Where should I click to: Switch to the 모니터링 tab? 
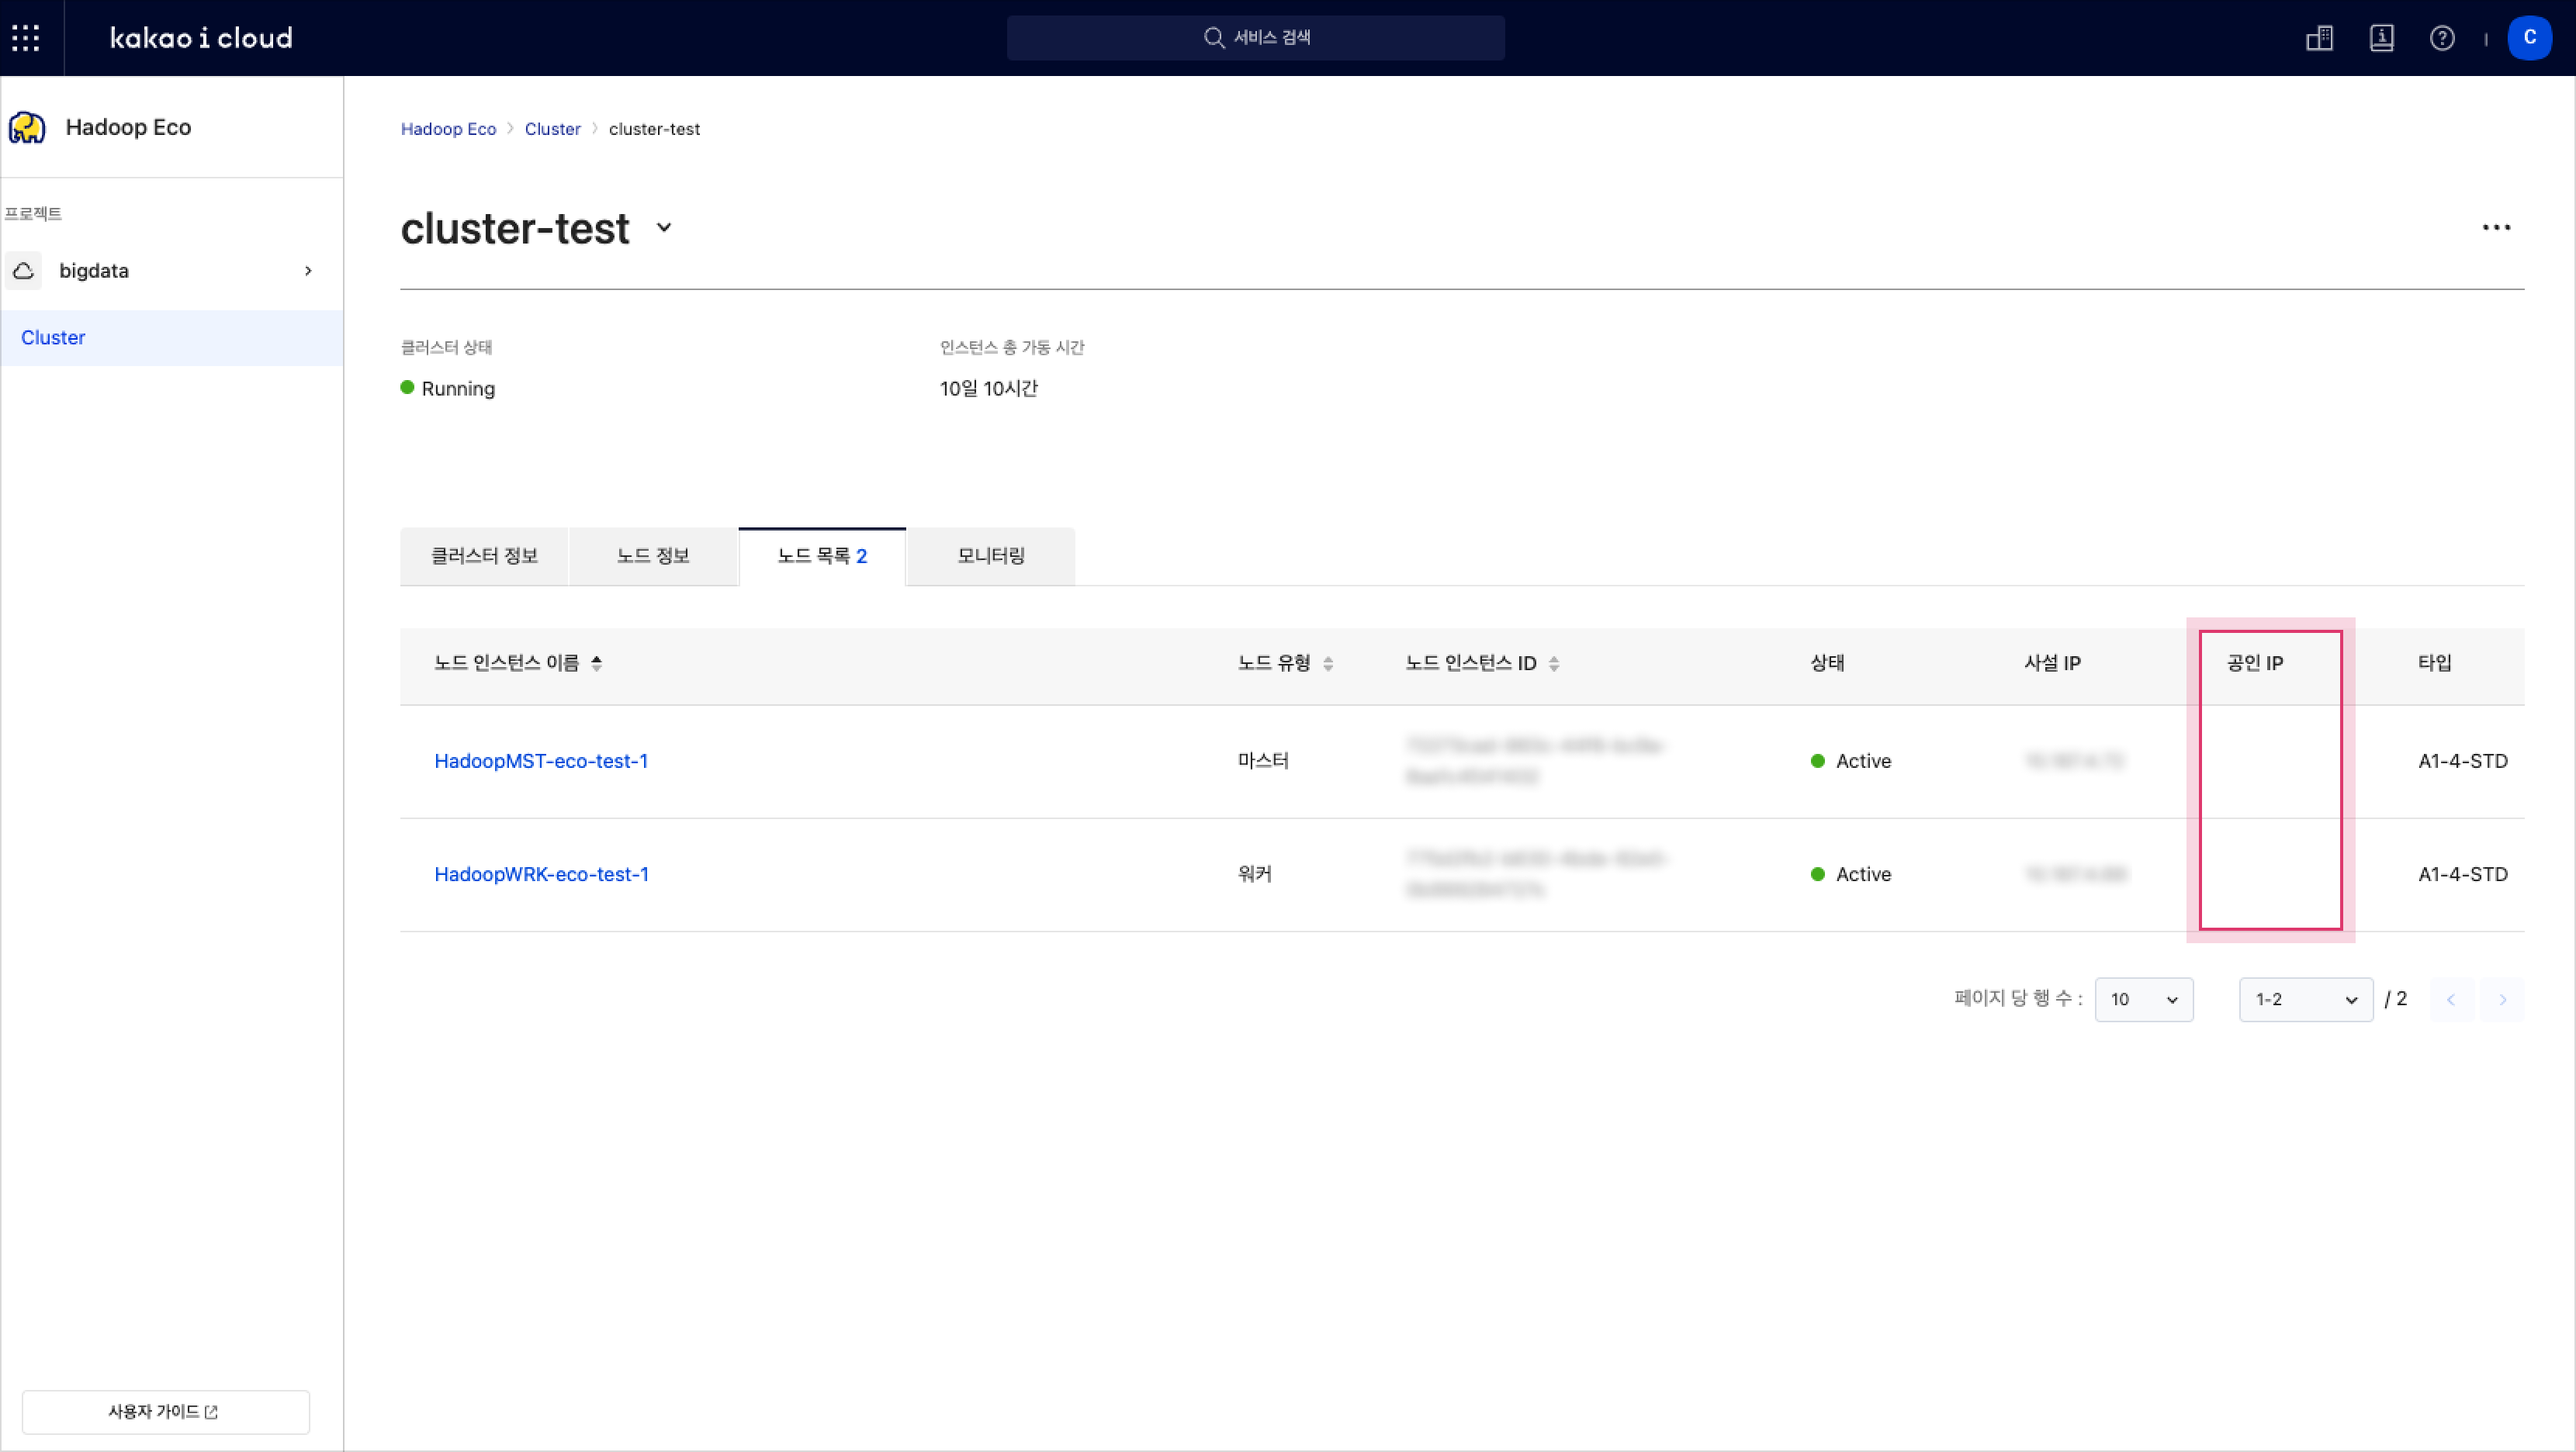click(x=991, y=556)
